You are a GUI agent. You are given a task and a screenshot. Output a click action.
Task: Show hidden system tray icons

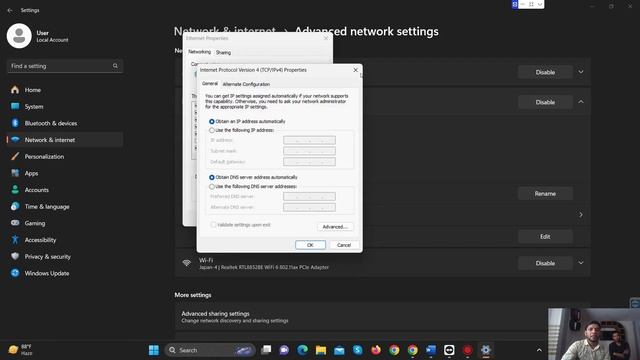tap(539, 350)
